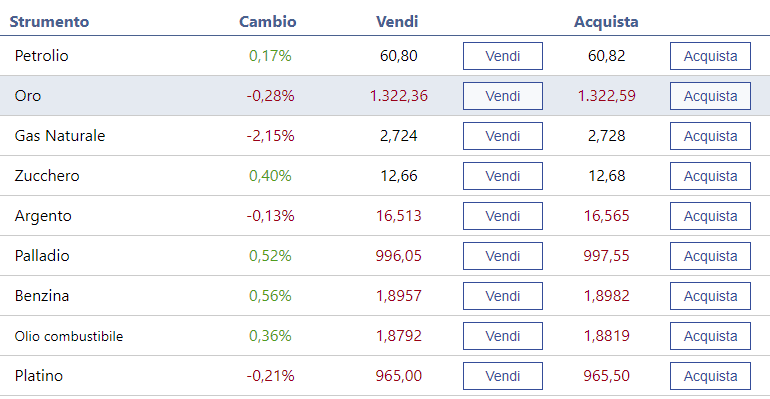770x399 pixels.
Task: Click the Vendi button for Petrolio
Action: click(x=503, y=56)
